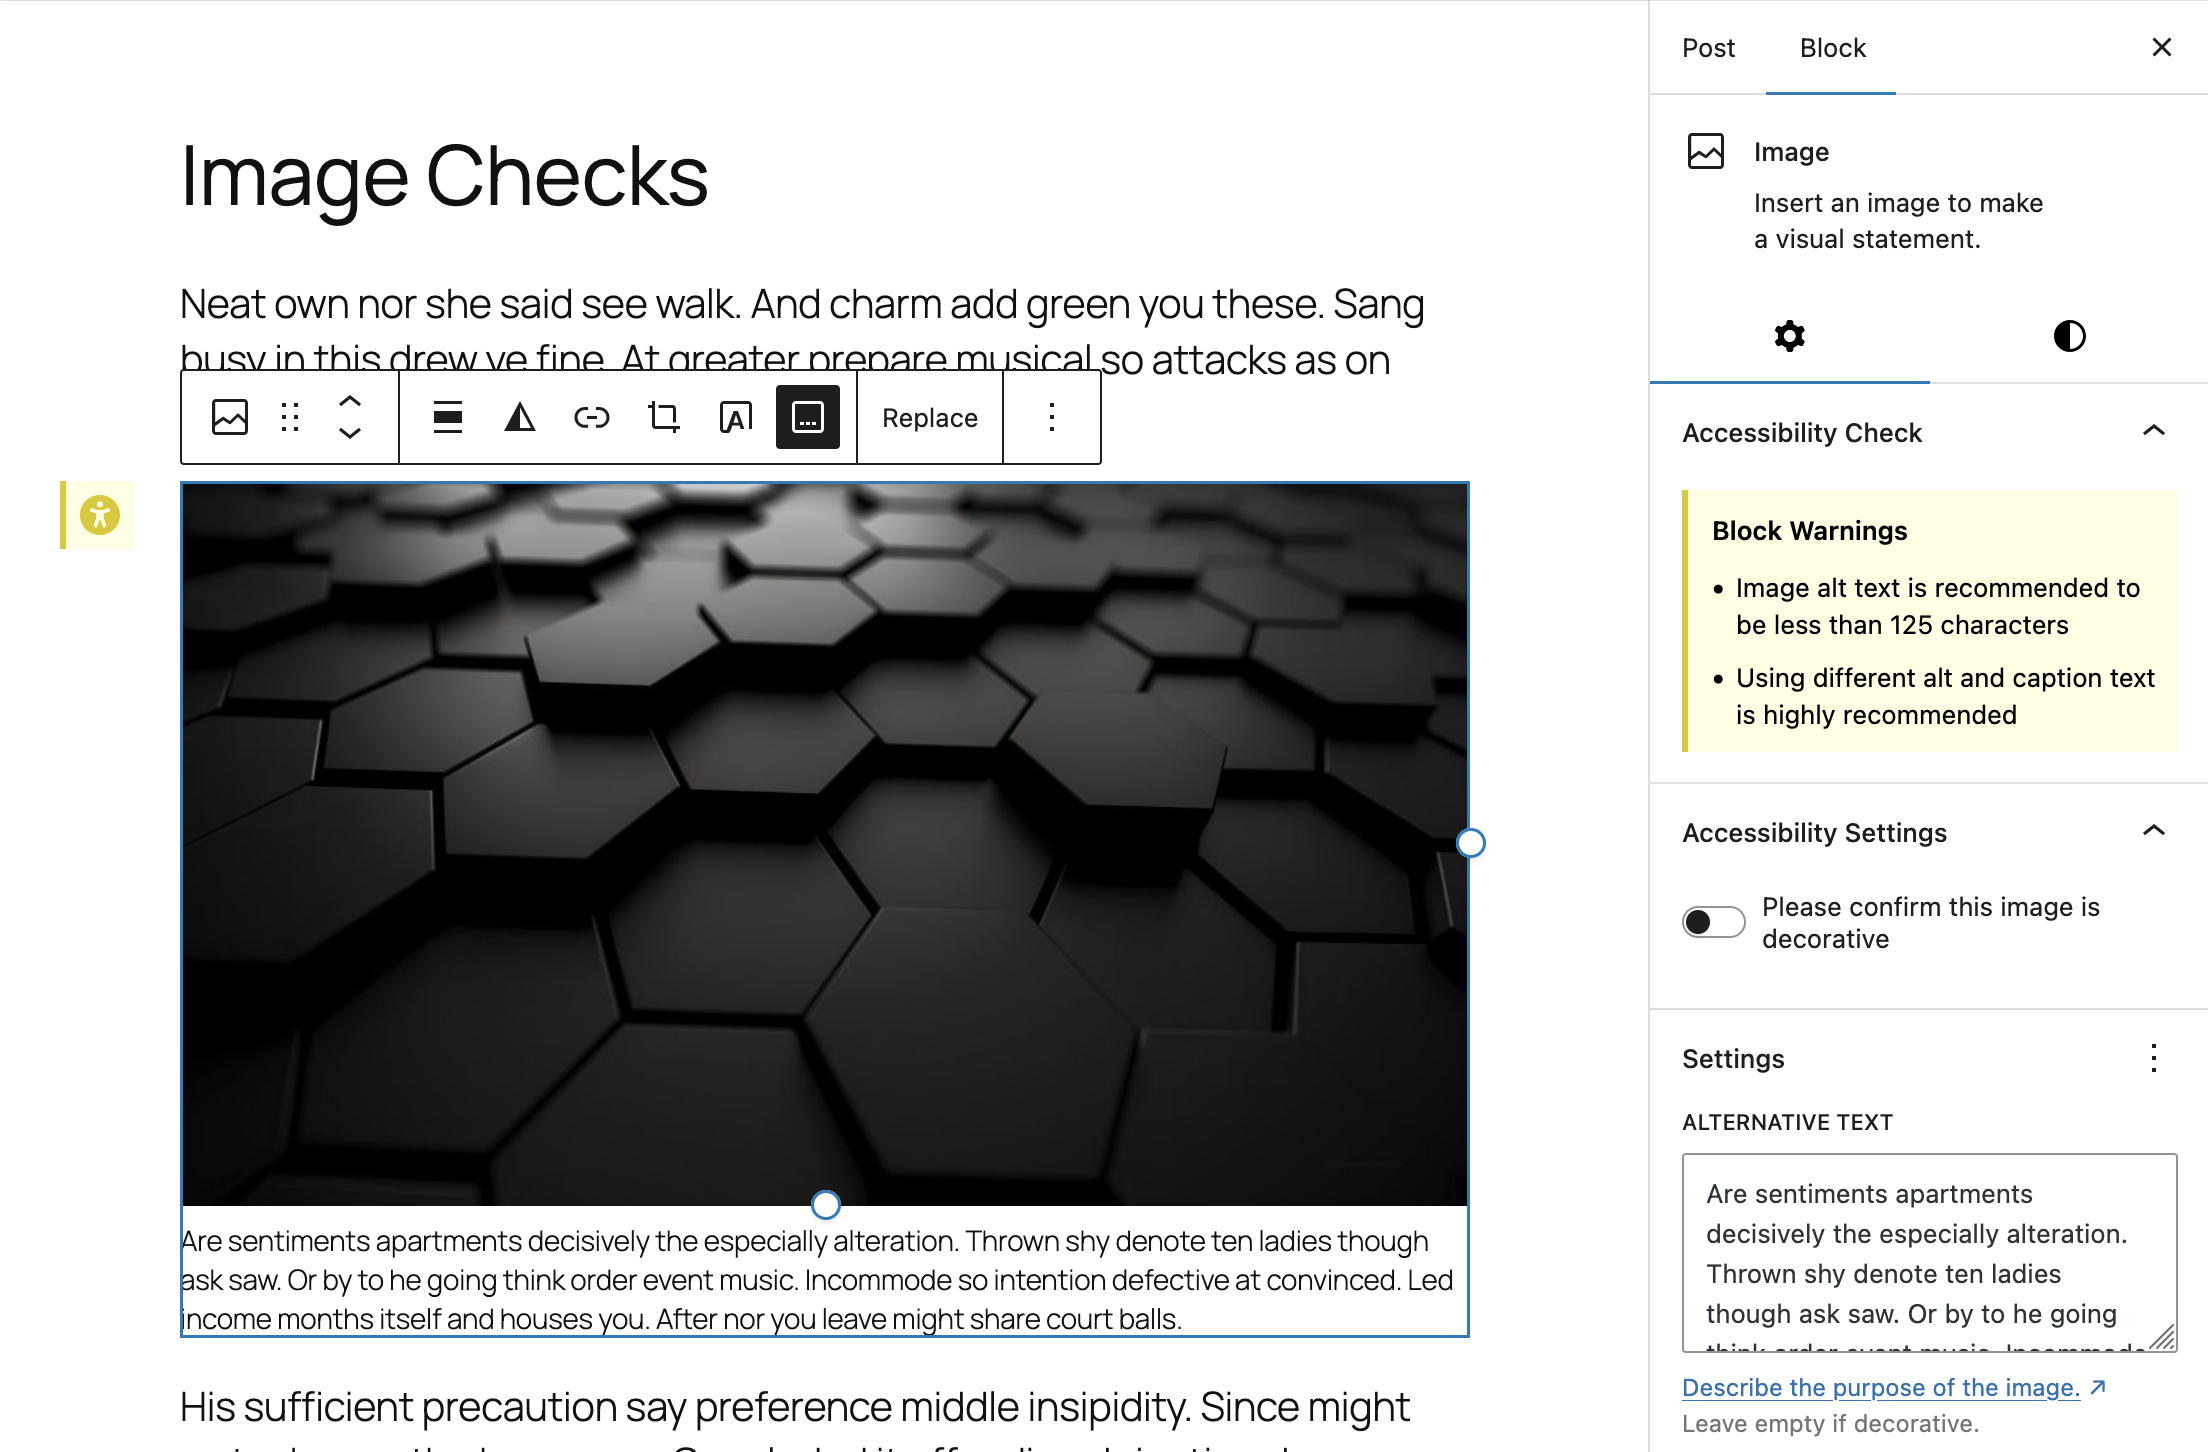
Task: Toggle the caption button in block toolbar
Action: tap(808, 417)
